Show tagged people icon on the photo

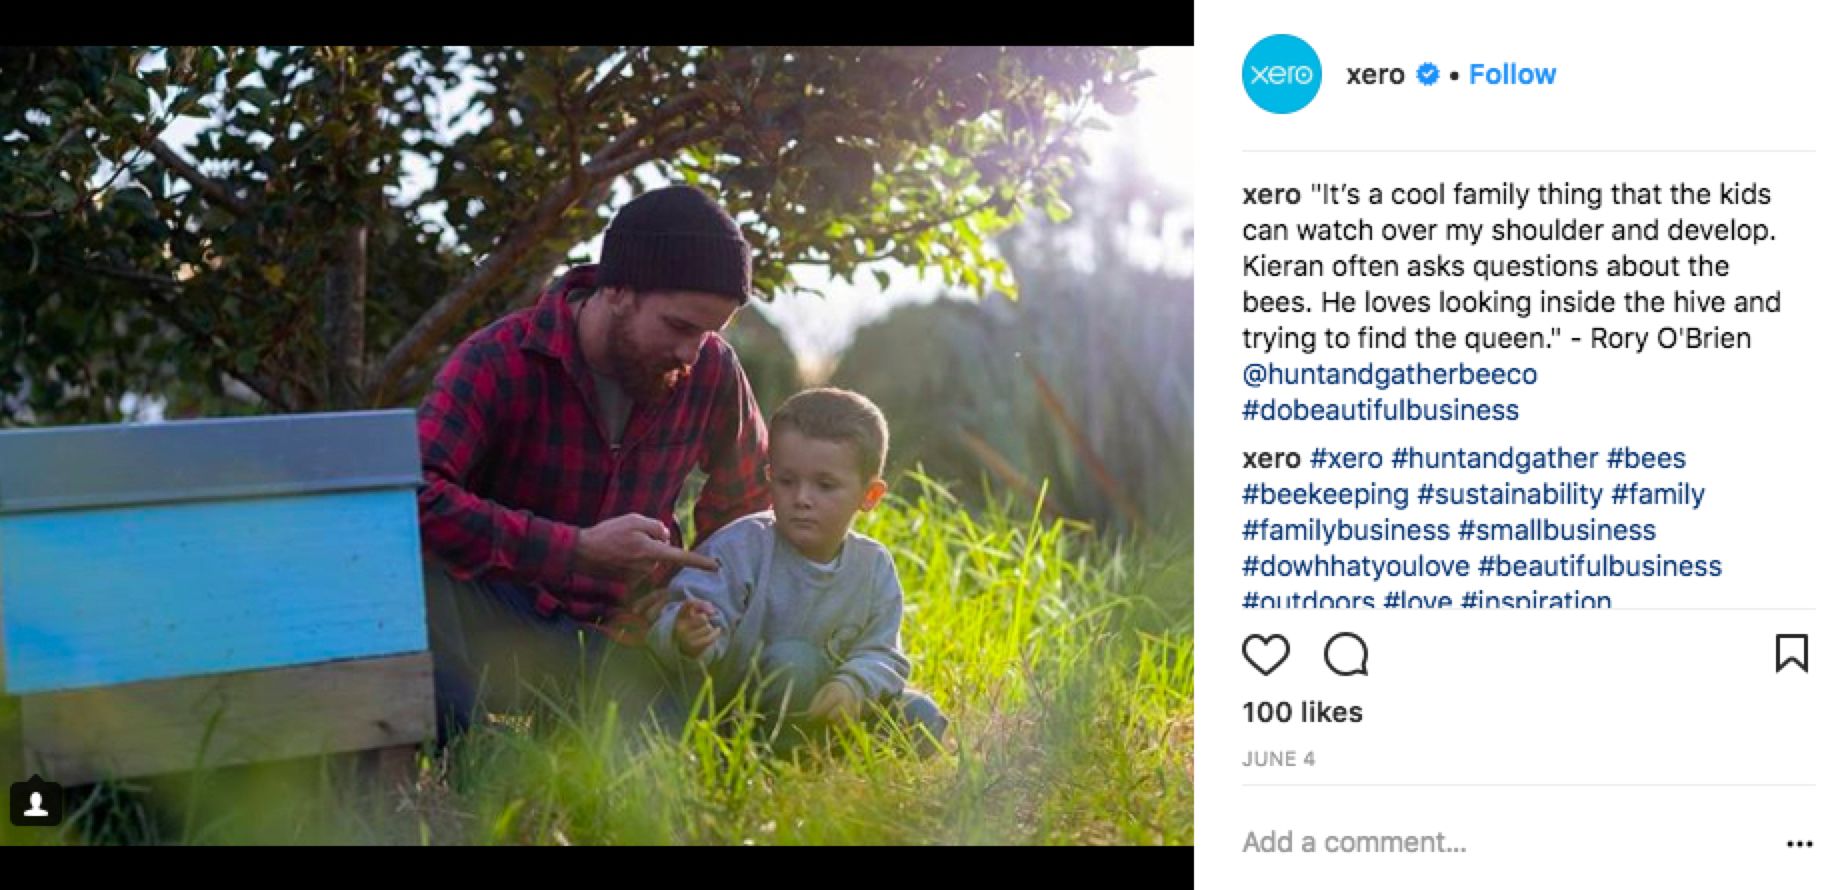coord(36,803)
